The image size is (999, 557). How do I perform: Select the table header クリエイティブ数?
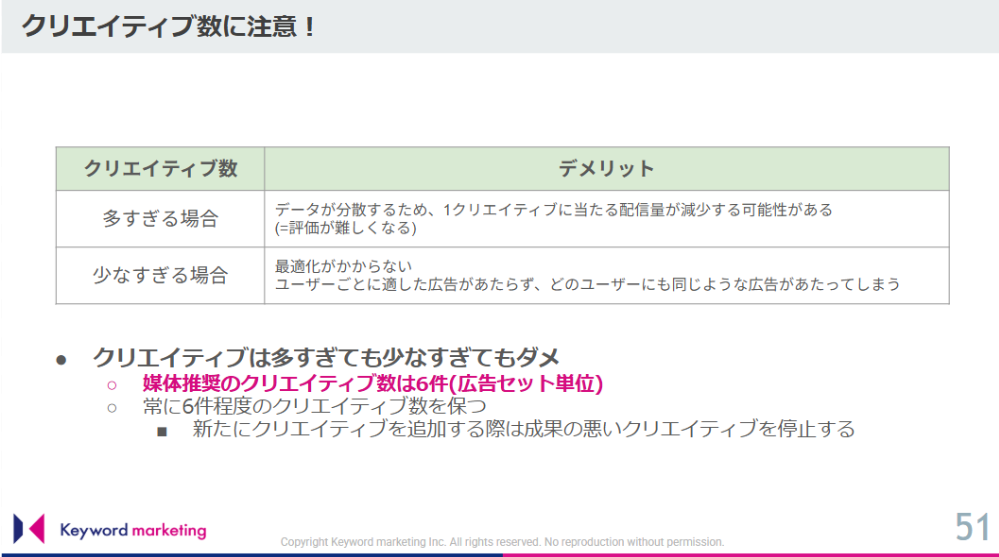click(161, 169)
